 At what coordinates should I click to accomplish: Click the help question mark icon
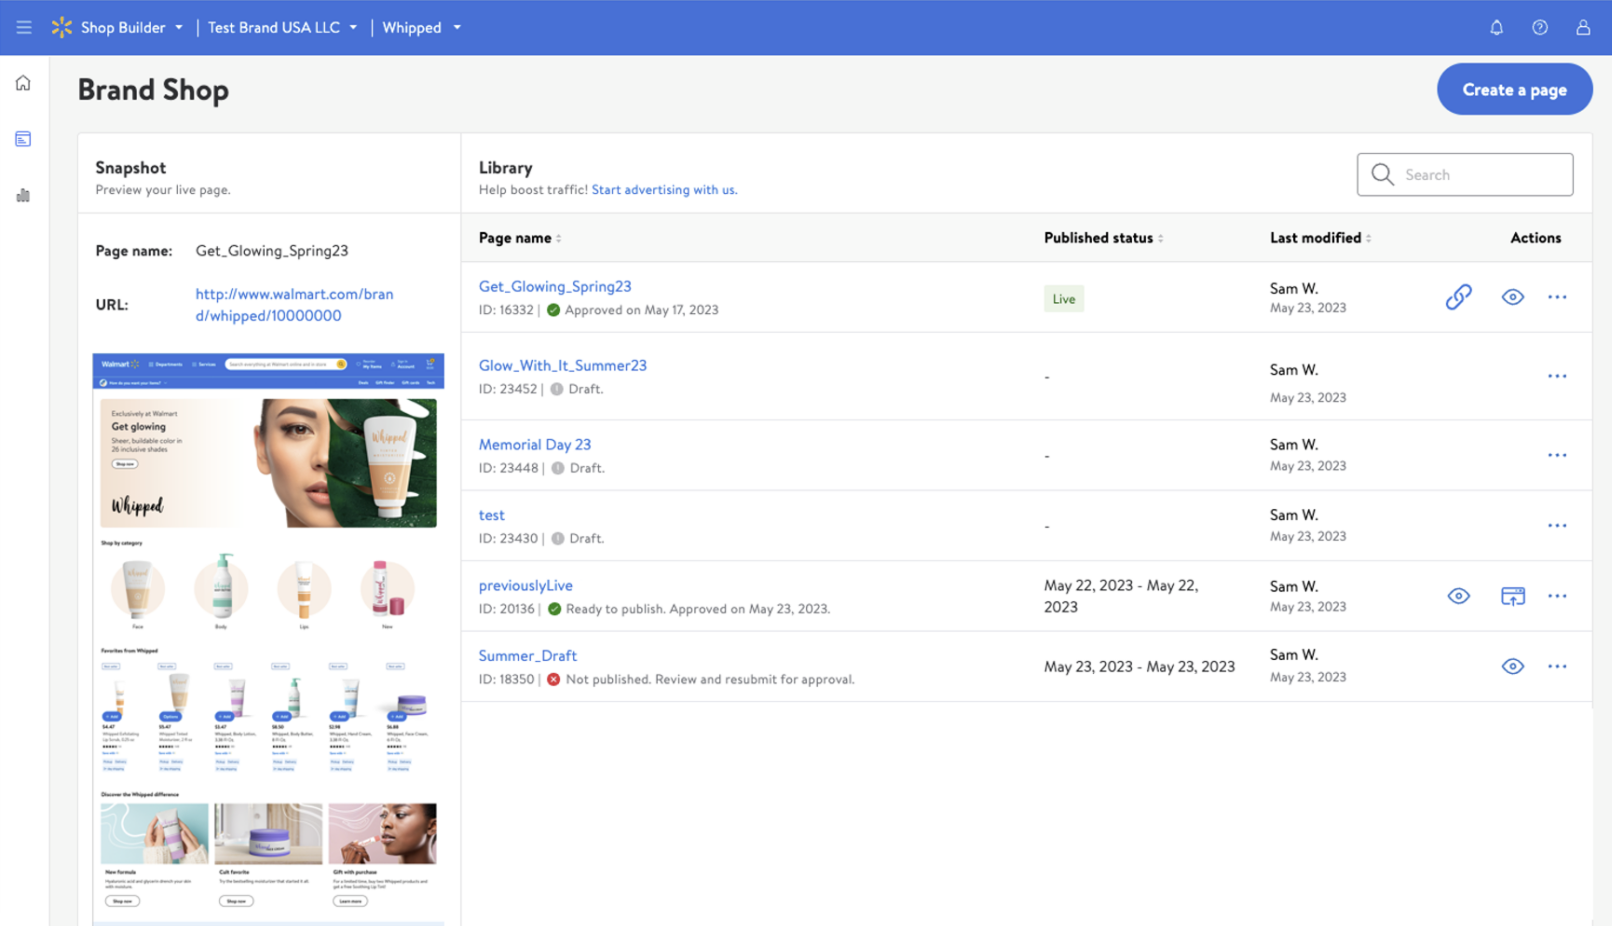[x=1539, y=27]
